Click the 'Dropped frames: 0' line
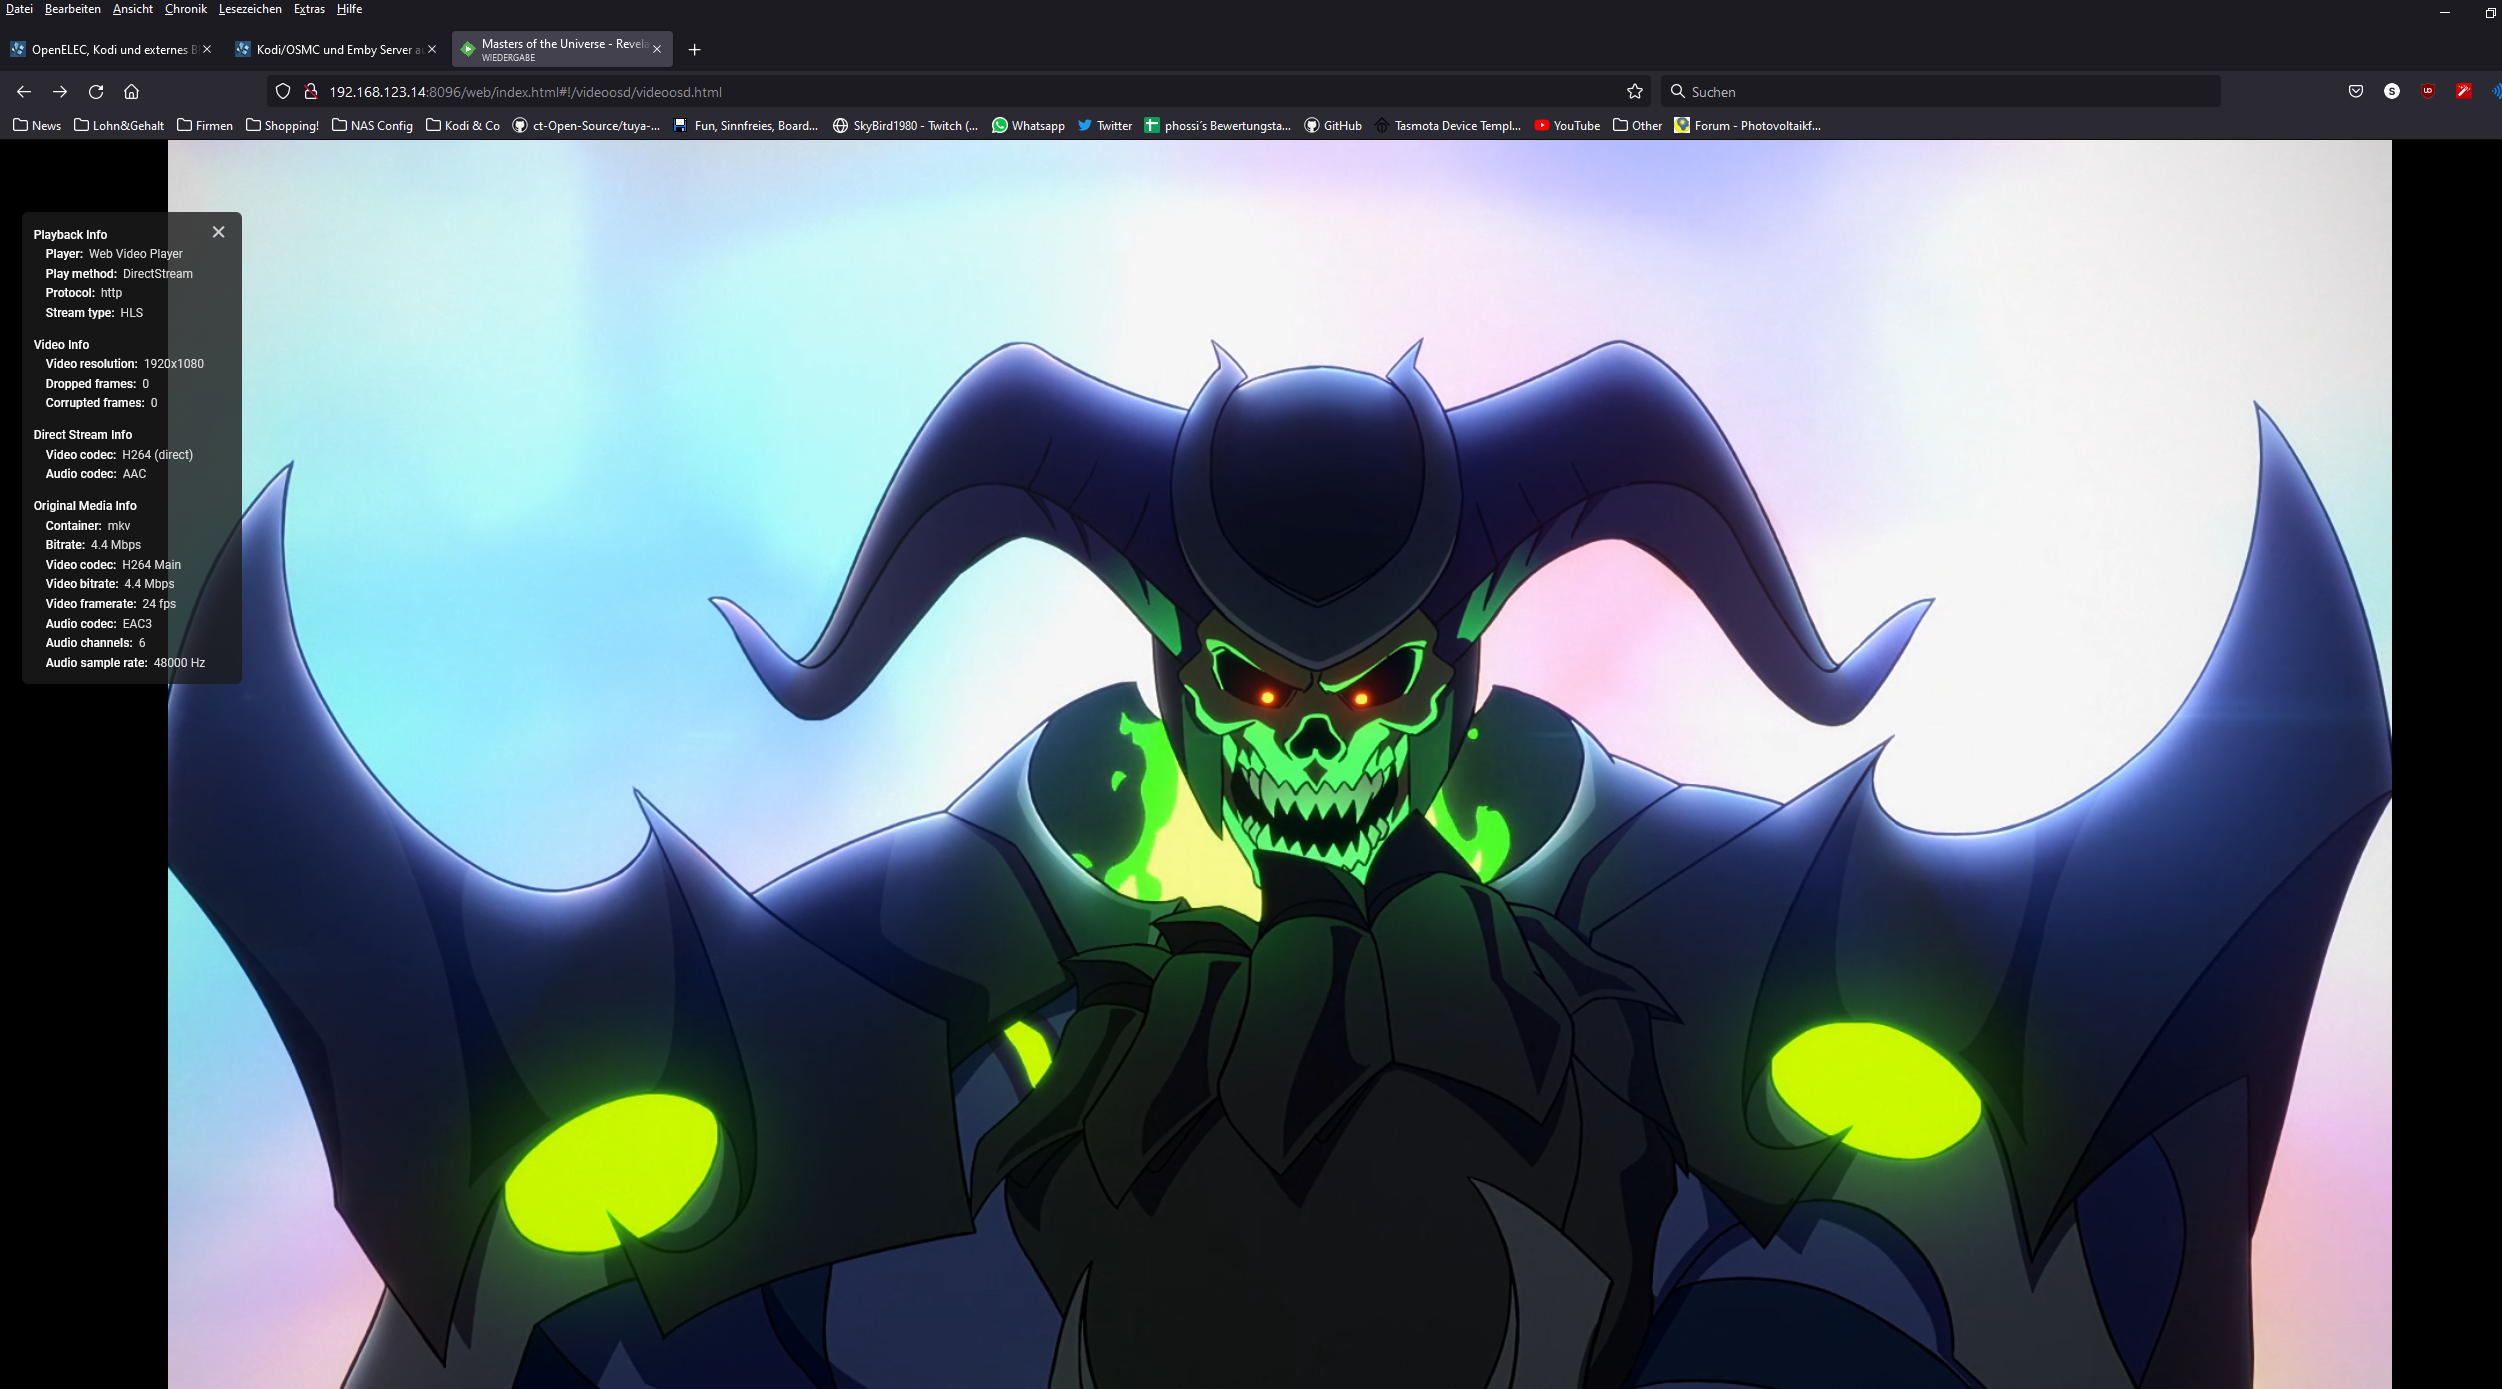The width and height of the screenshot is (2502, 1389). 97,384
